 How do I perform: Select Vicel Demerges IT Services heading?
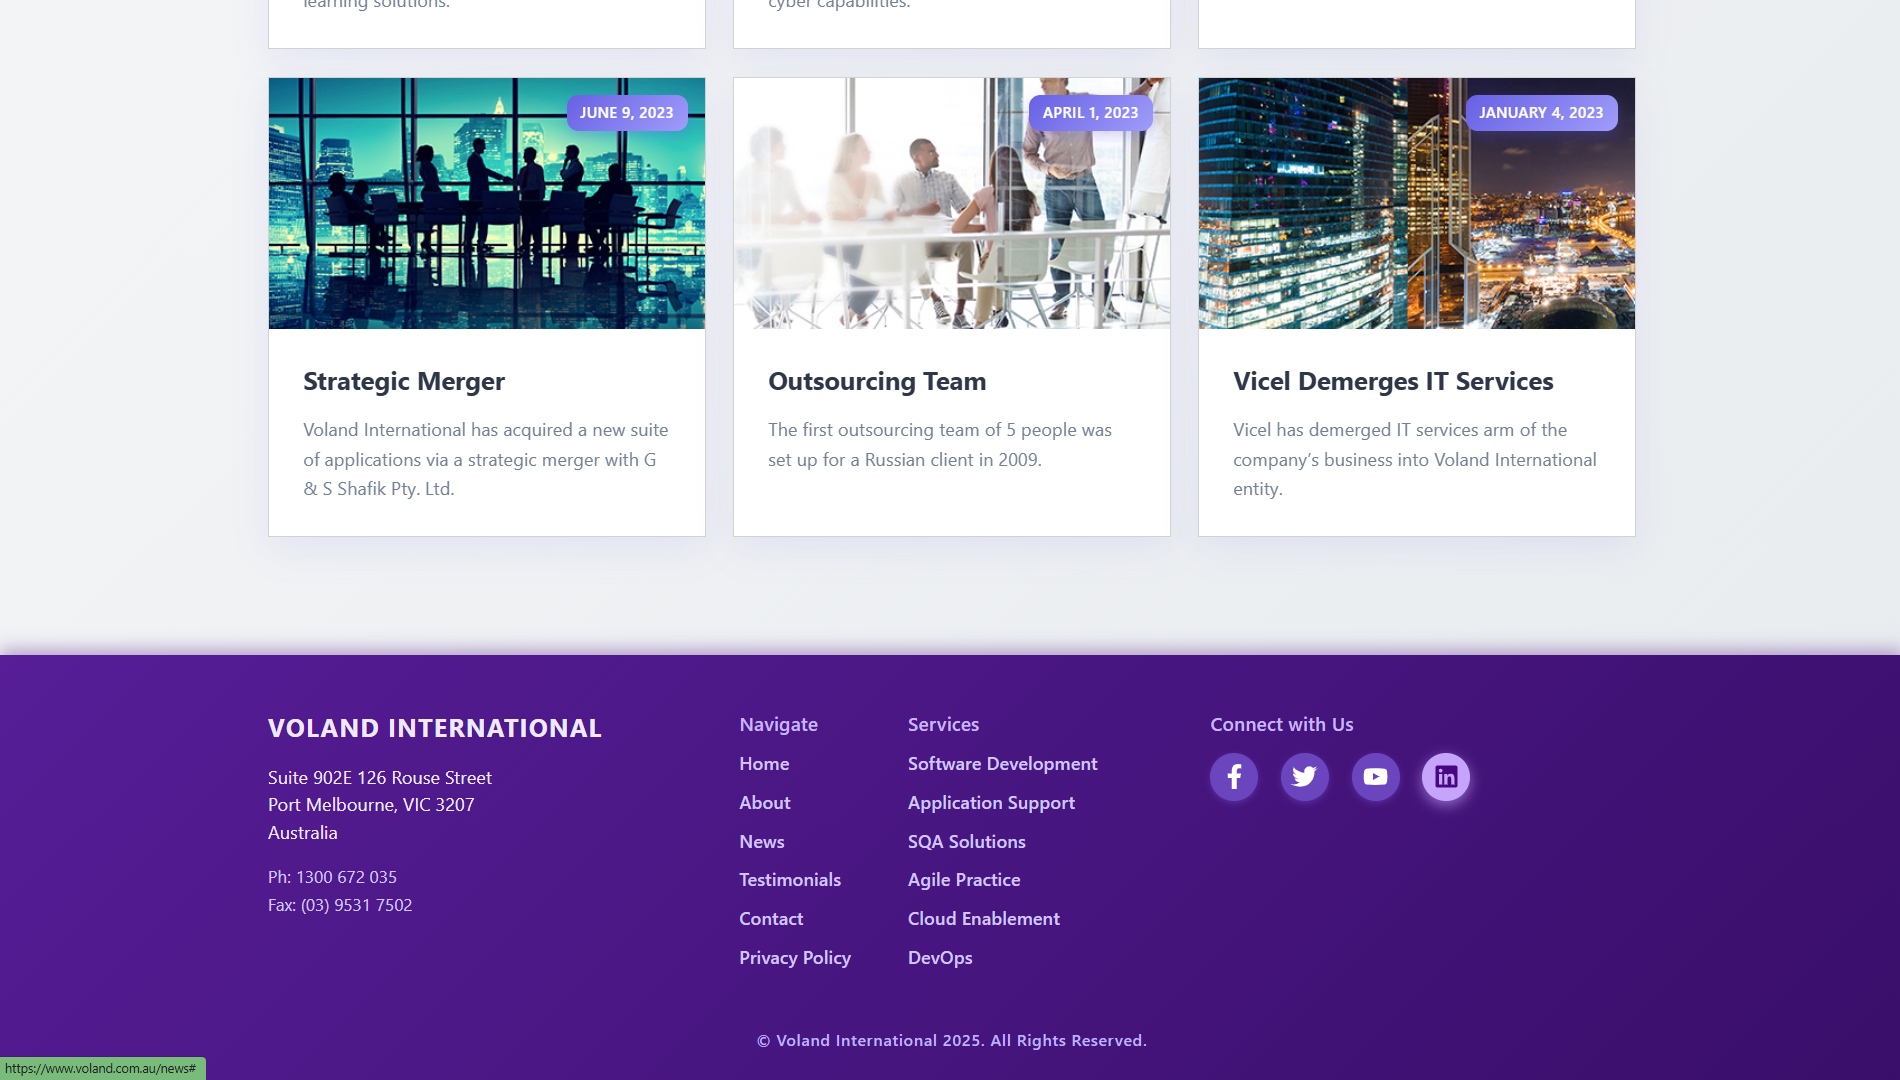point(1393,382)
